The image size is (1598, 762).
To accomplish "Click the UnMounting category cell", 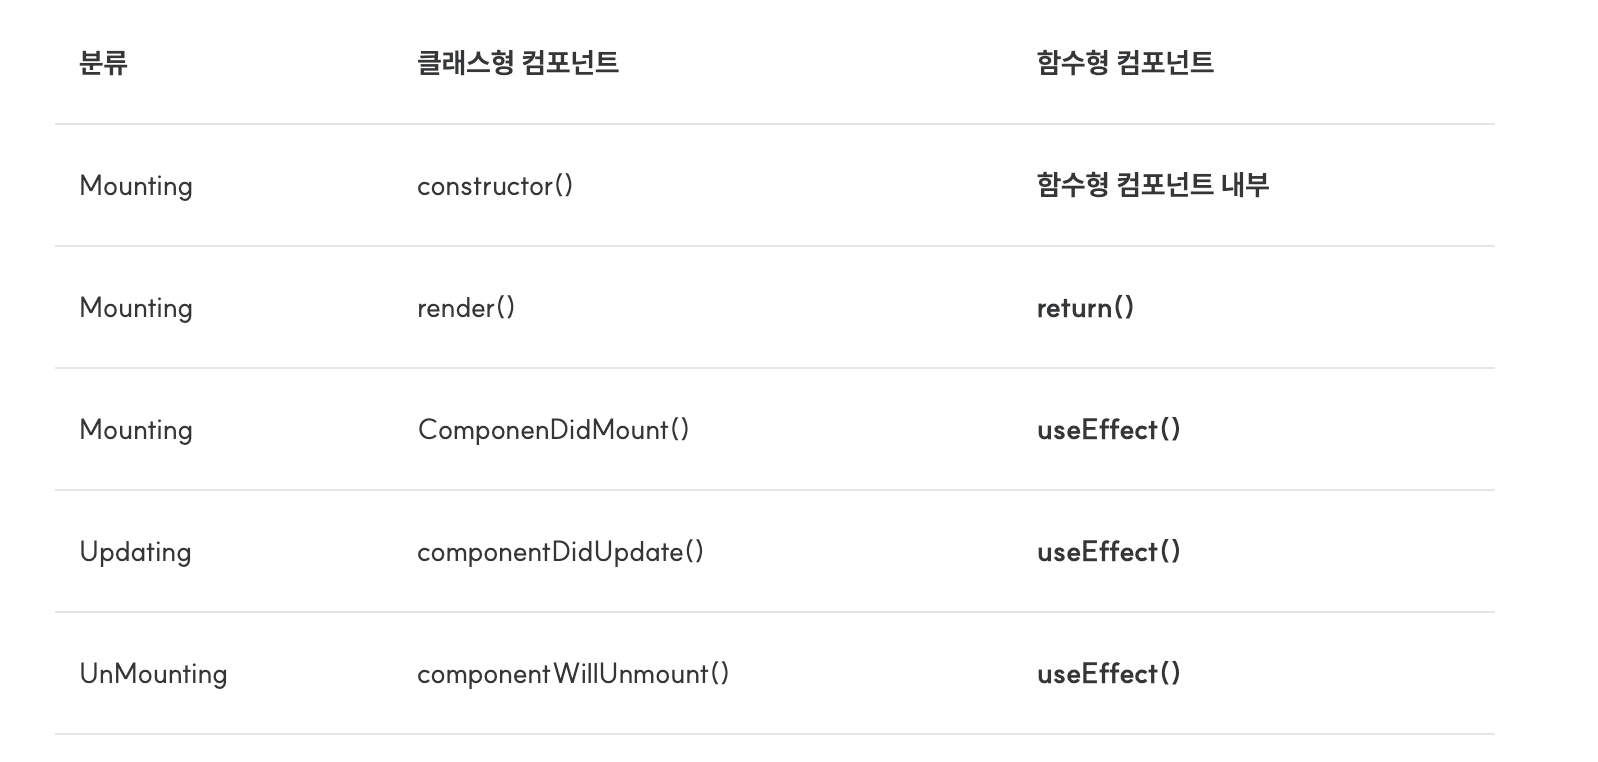I will click(x=153, y=674).
